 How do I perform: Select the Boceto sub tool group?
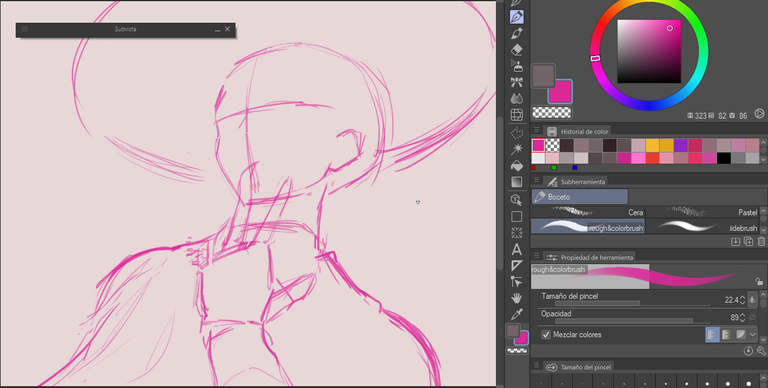coord(579,197)
